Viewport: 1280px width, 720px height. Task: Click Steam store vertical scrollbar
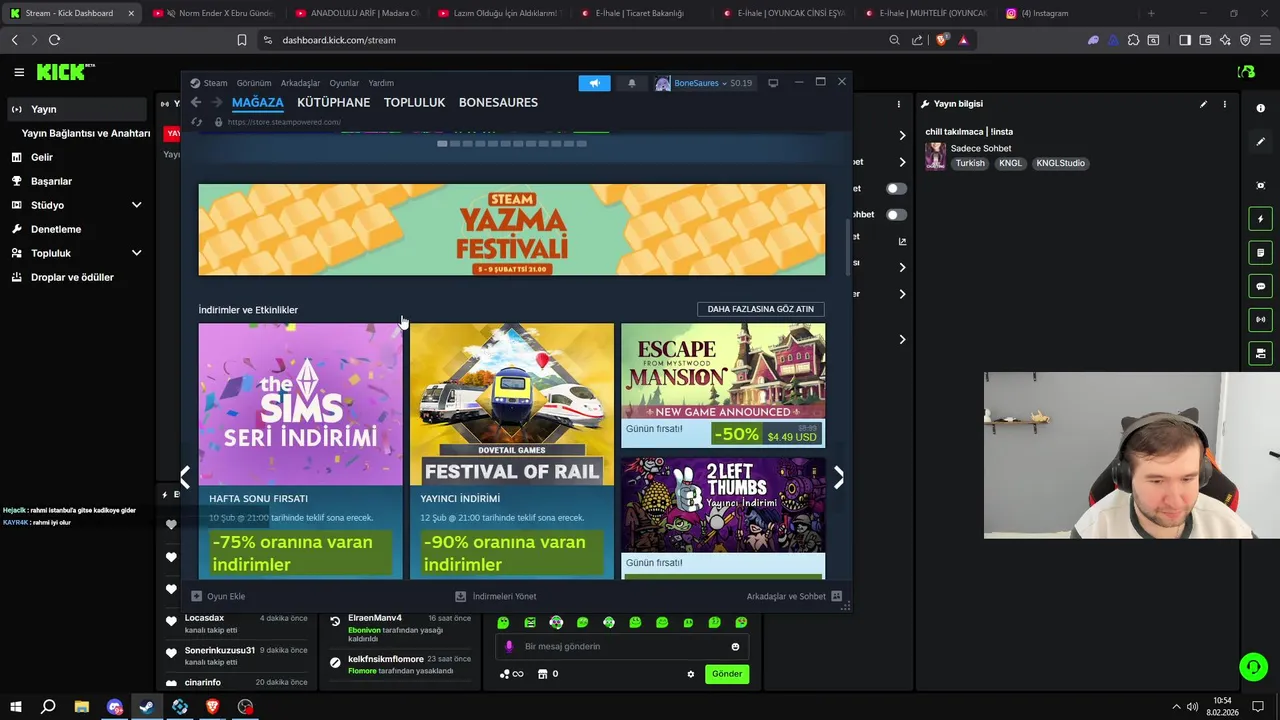(x=848, y=247)
